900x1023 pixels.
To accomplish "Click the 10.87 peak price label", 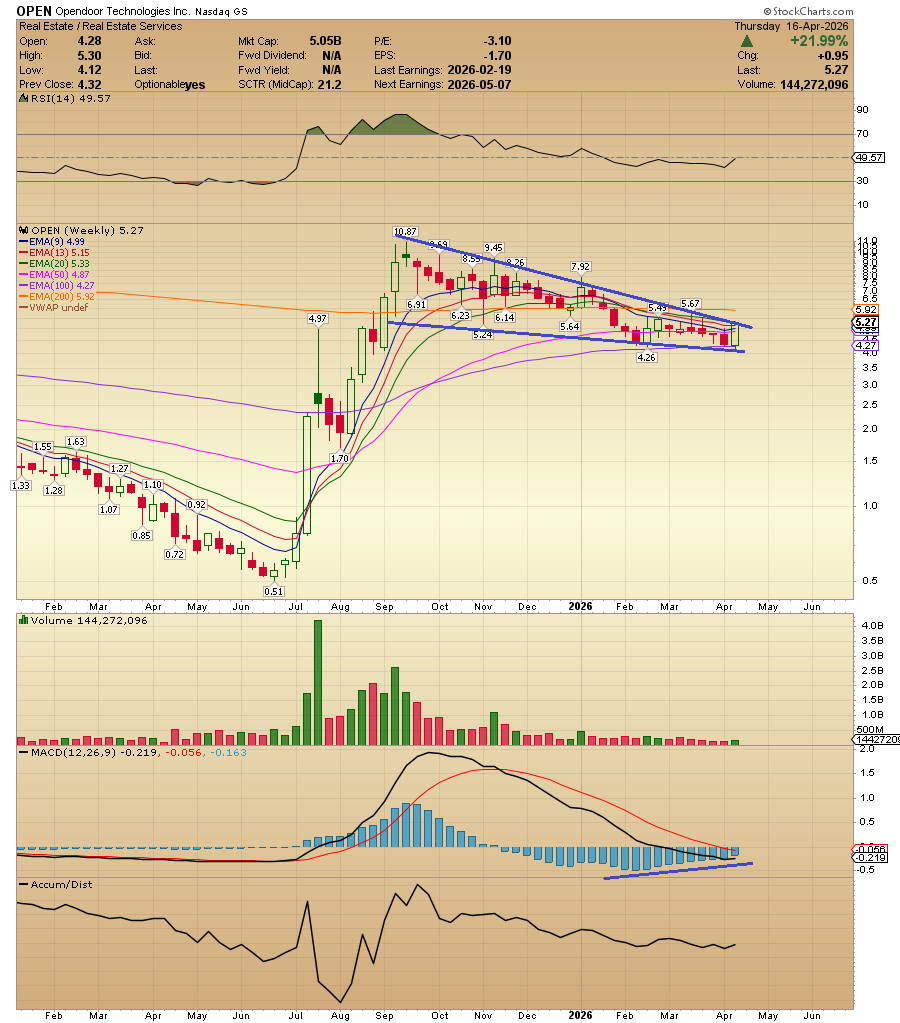I will 405,232.
